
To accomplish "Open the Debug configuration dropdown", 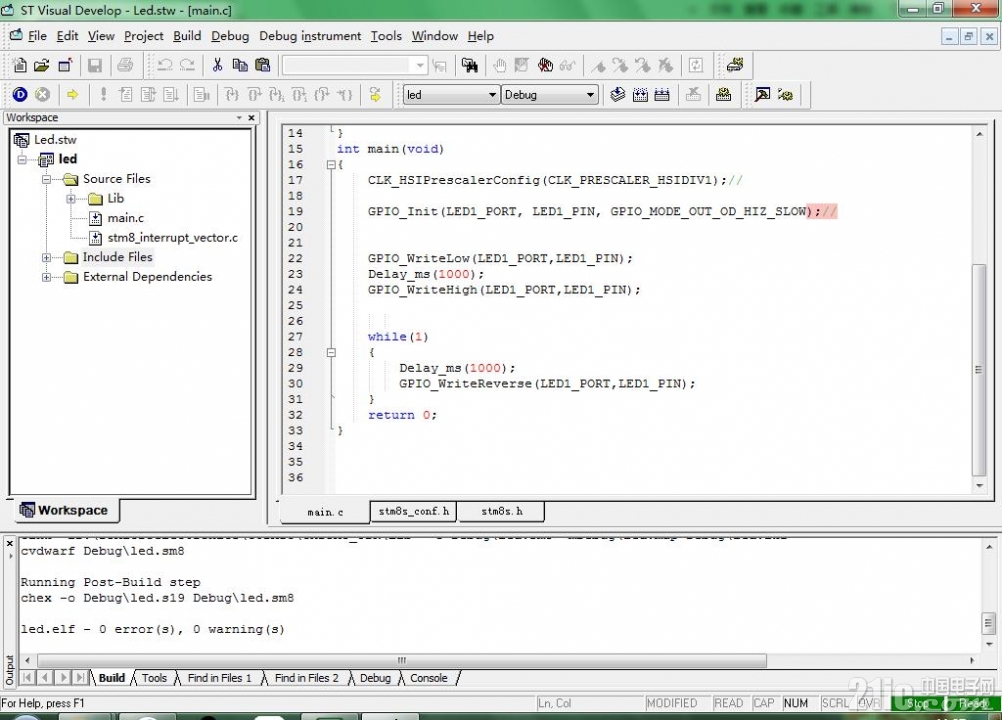I will [590, 95].
